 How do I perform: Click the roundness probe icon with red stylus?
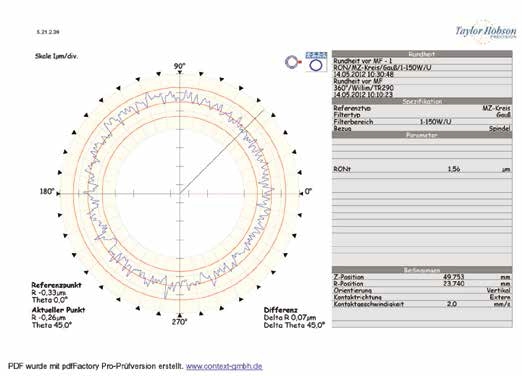point(293,62)
